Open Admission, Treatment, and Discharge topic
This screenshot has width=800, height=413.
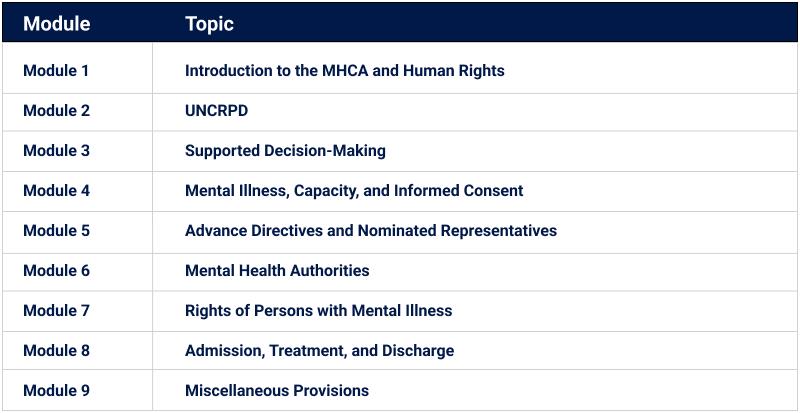[319, 351]
